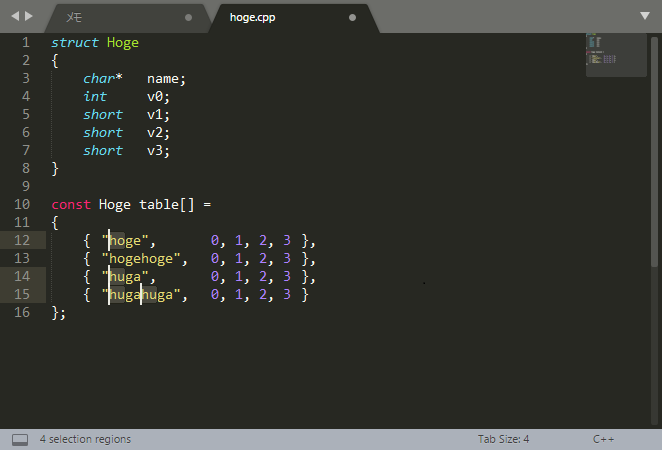Click the number 3 on line 13
The width and height of the screenshot is (662, 450).
[287, 258]
